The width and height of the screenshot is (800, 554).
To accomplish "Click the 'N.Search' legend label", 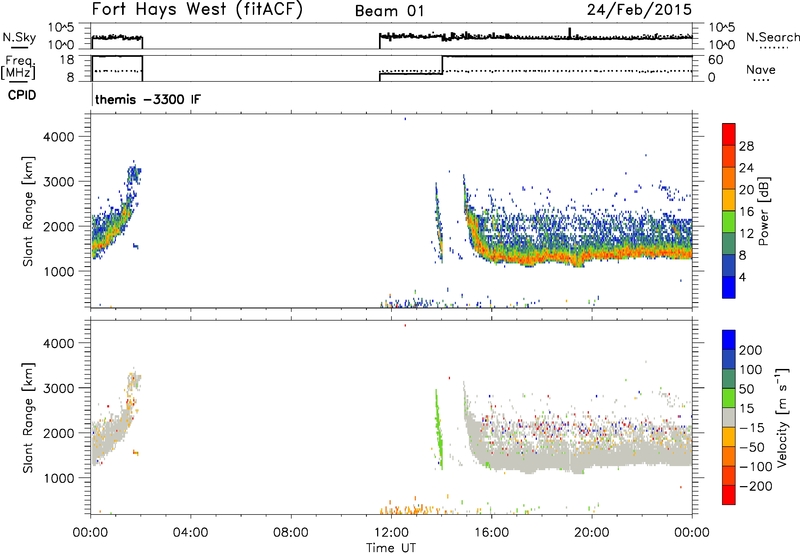I will [773, 37].
